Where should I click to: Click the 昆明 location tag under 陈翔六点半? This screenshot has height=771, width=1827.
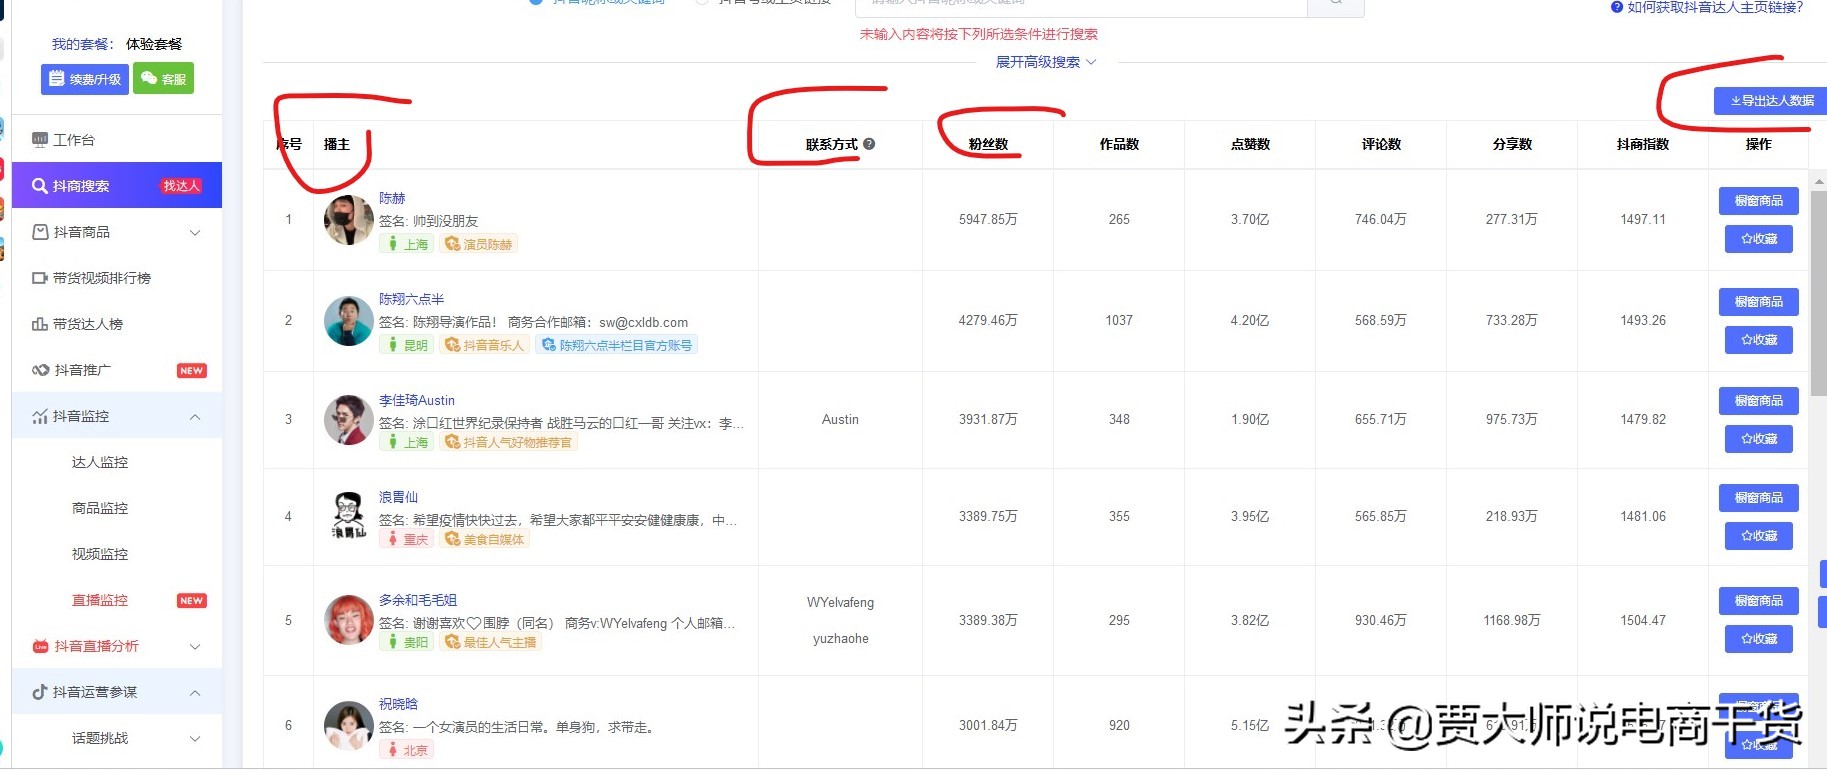point(408,345)
